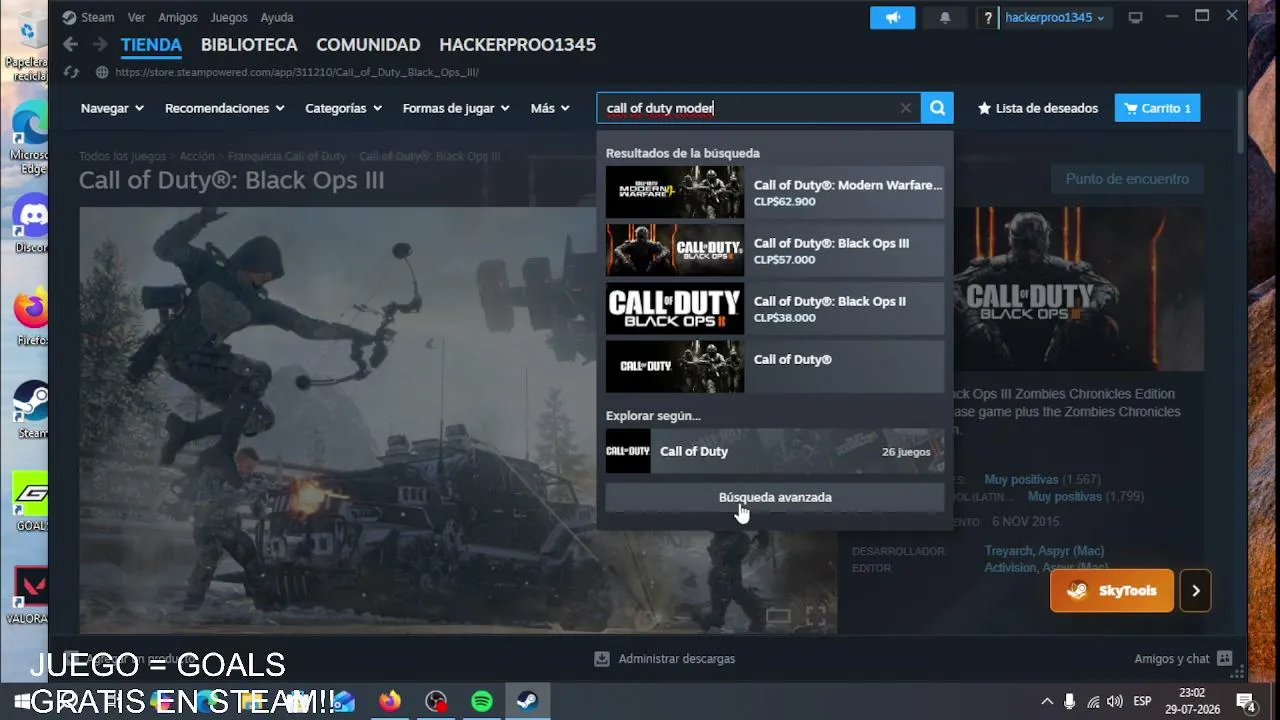Switch the ESP keyboard language indicator

tap(1142, 701)
